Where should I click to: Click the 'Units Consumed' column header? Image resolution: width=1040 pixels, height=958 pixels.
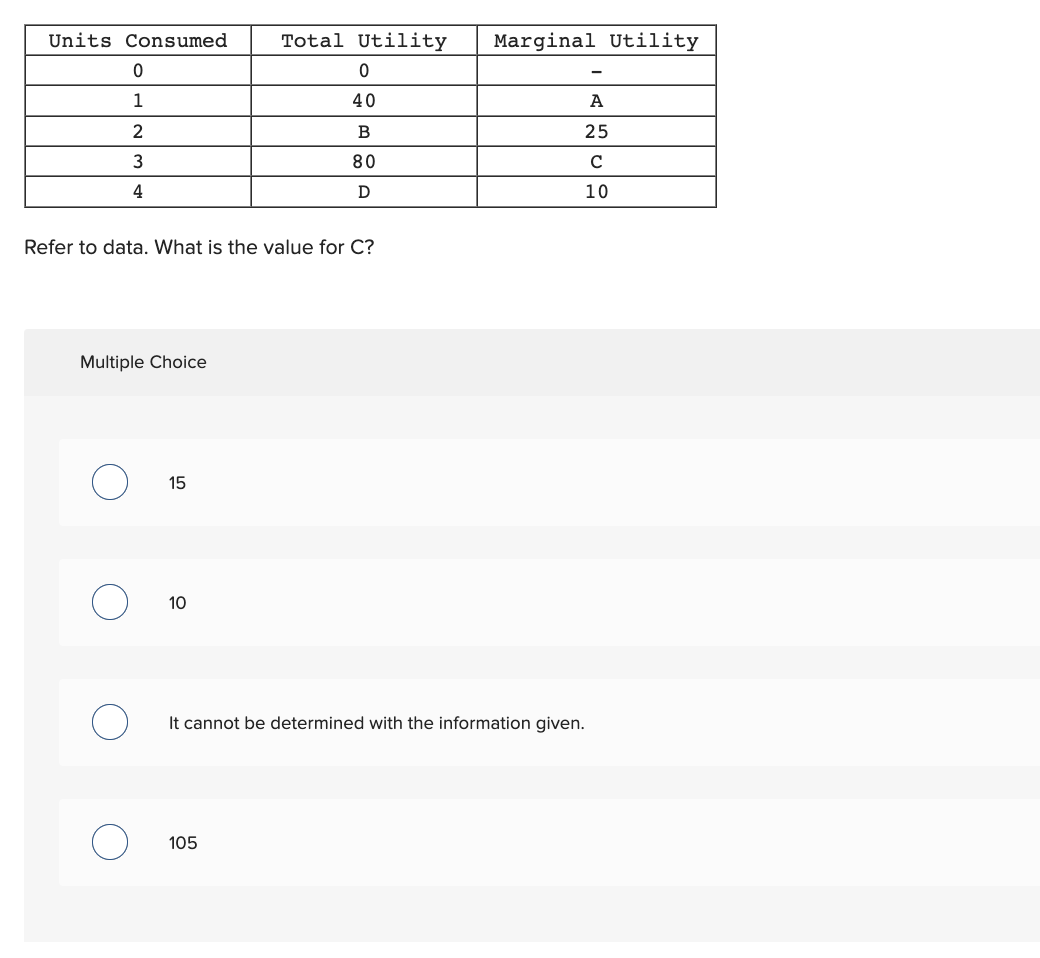click(136, 41)
